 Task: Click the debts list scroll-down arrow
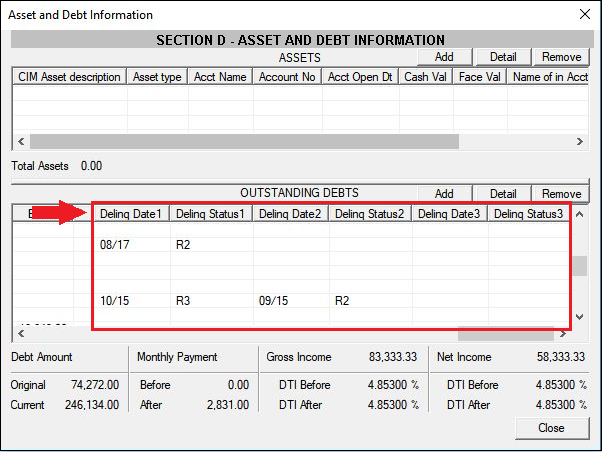579,316
